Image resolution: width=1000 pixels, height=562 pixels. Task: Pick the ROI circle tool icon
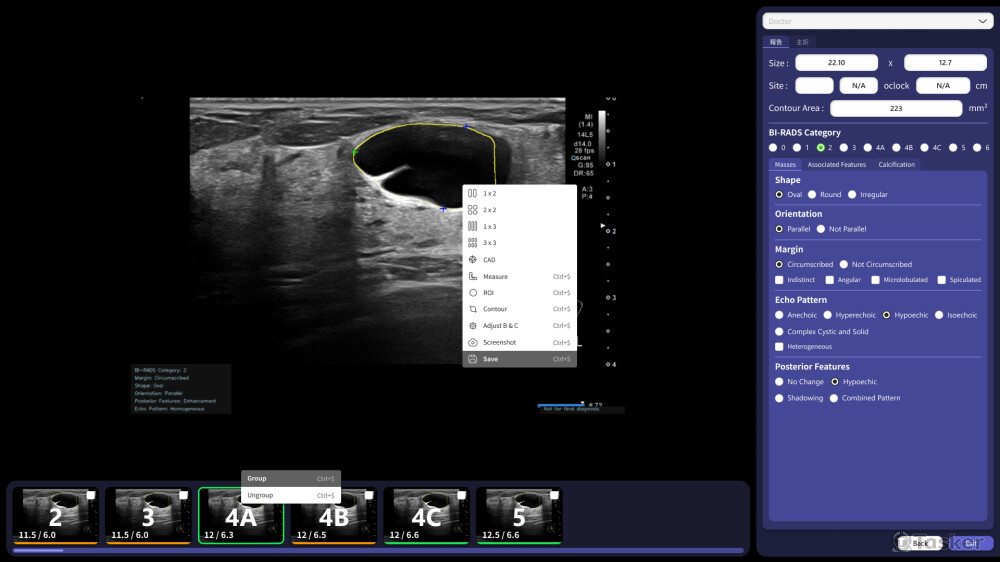(x=472, y=293)
